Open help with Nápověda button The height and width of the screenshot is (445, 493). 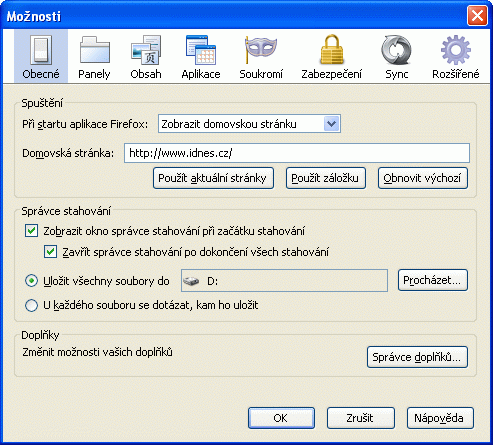(440, 418)
